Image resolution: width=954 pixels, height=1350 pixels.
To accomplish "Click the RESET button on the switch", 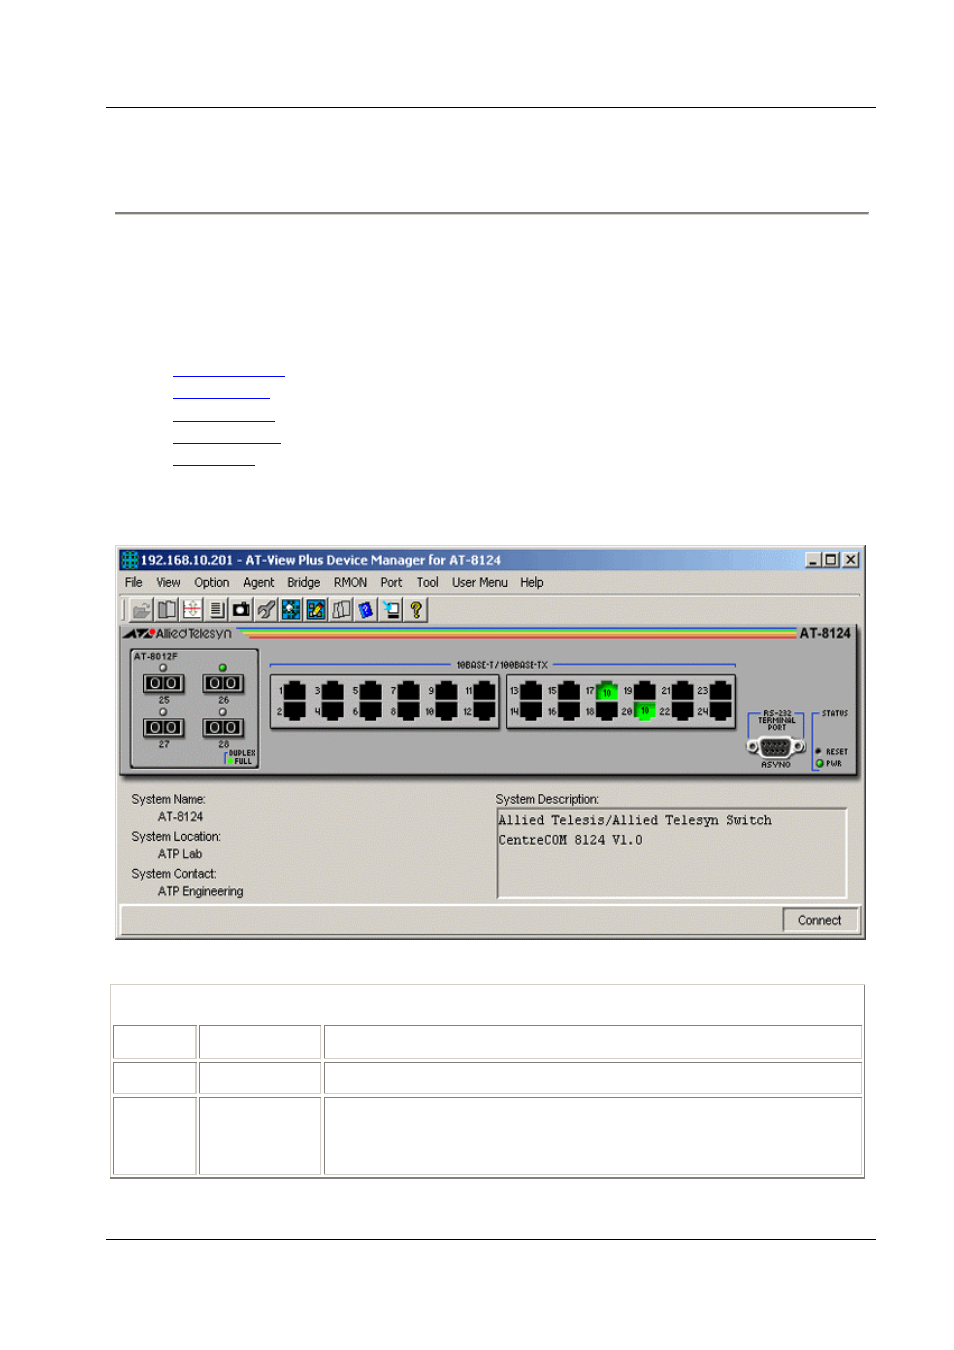I will pos(819,751).
